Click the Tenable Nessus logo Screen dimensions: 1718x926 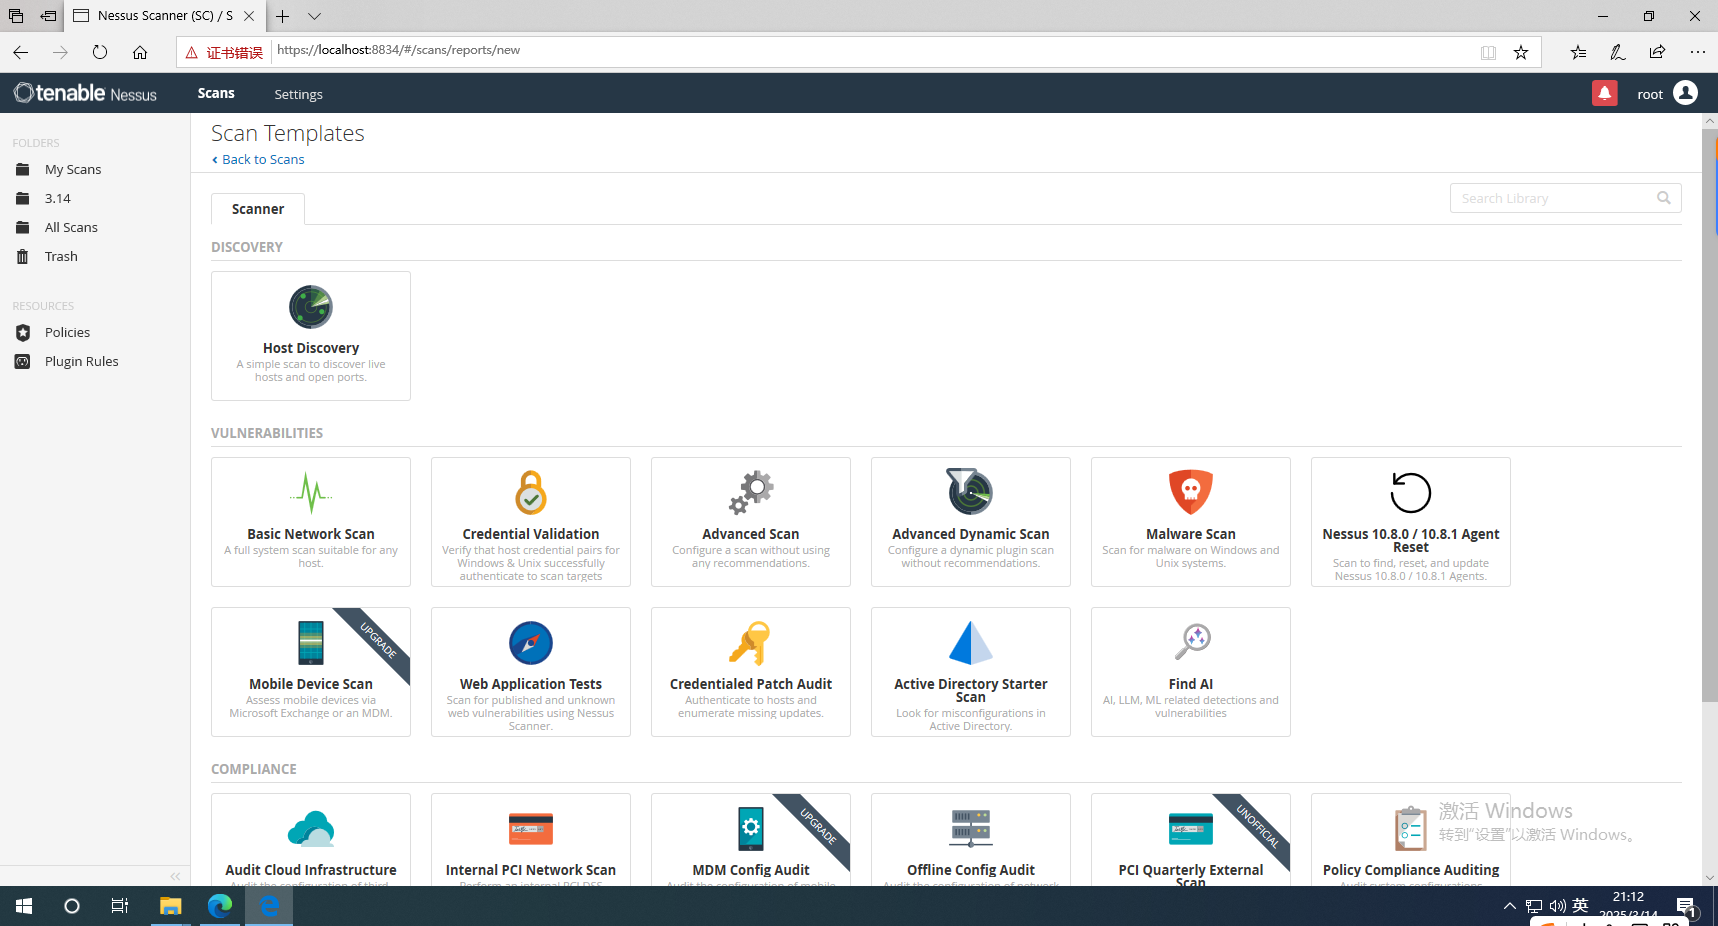[86, 93]
